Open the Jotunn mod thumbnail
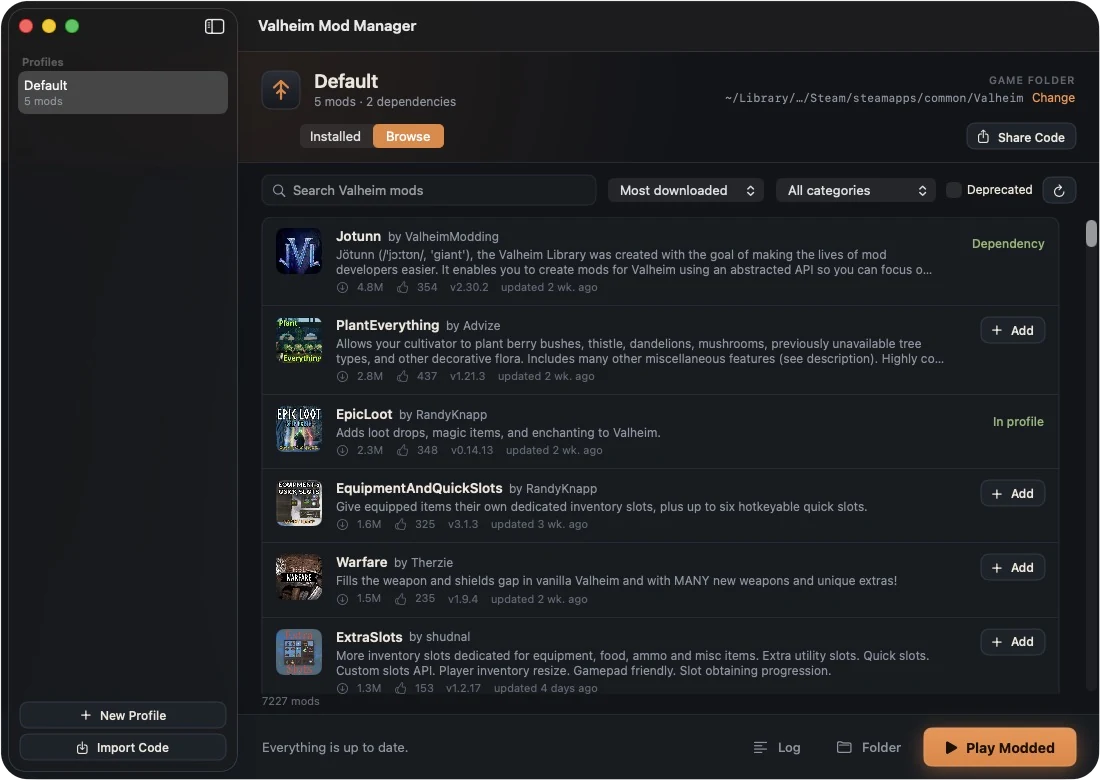Viewport: 1100px width, 780px height. click(x=299, y=251)
